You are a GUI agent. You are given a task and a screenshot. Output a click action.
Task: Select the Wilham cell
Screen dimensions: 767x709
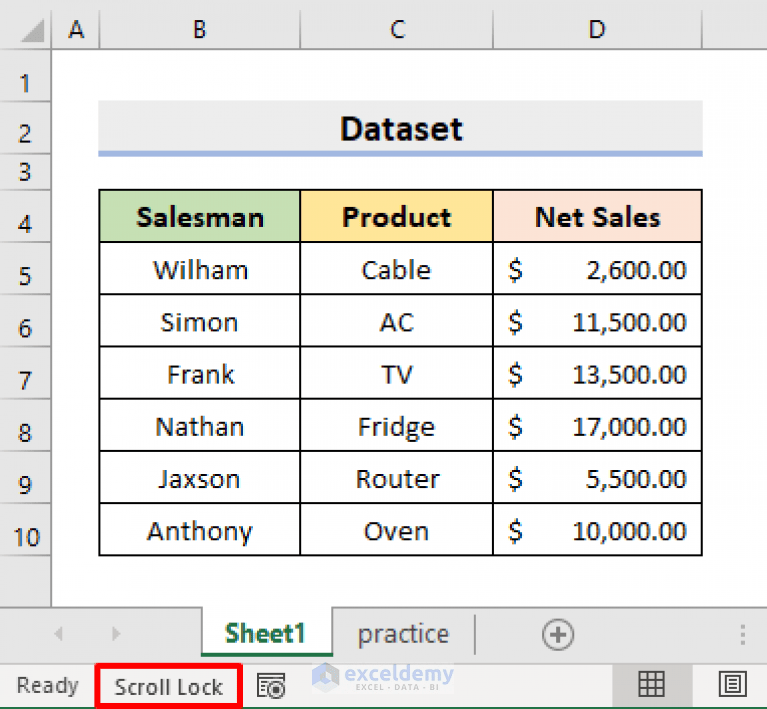200,269
